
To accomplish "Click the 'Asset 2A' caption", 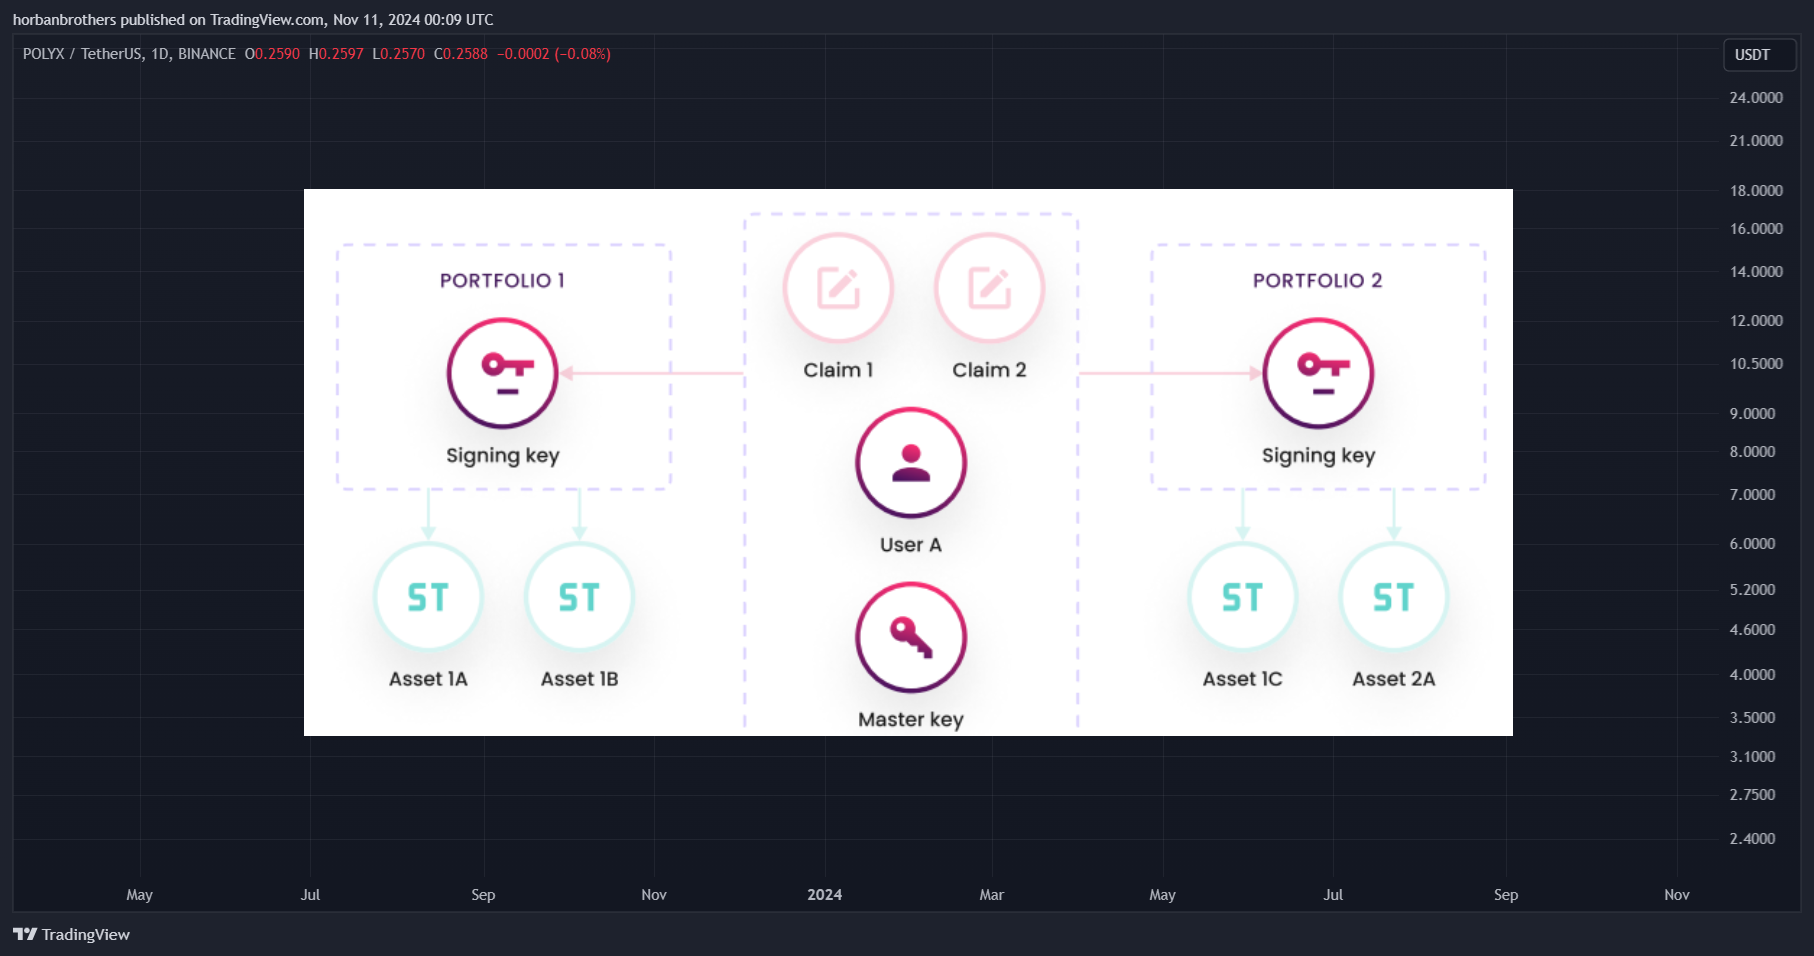I will (x=1394, y=679).
